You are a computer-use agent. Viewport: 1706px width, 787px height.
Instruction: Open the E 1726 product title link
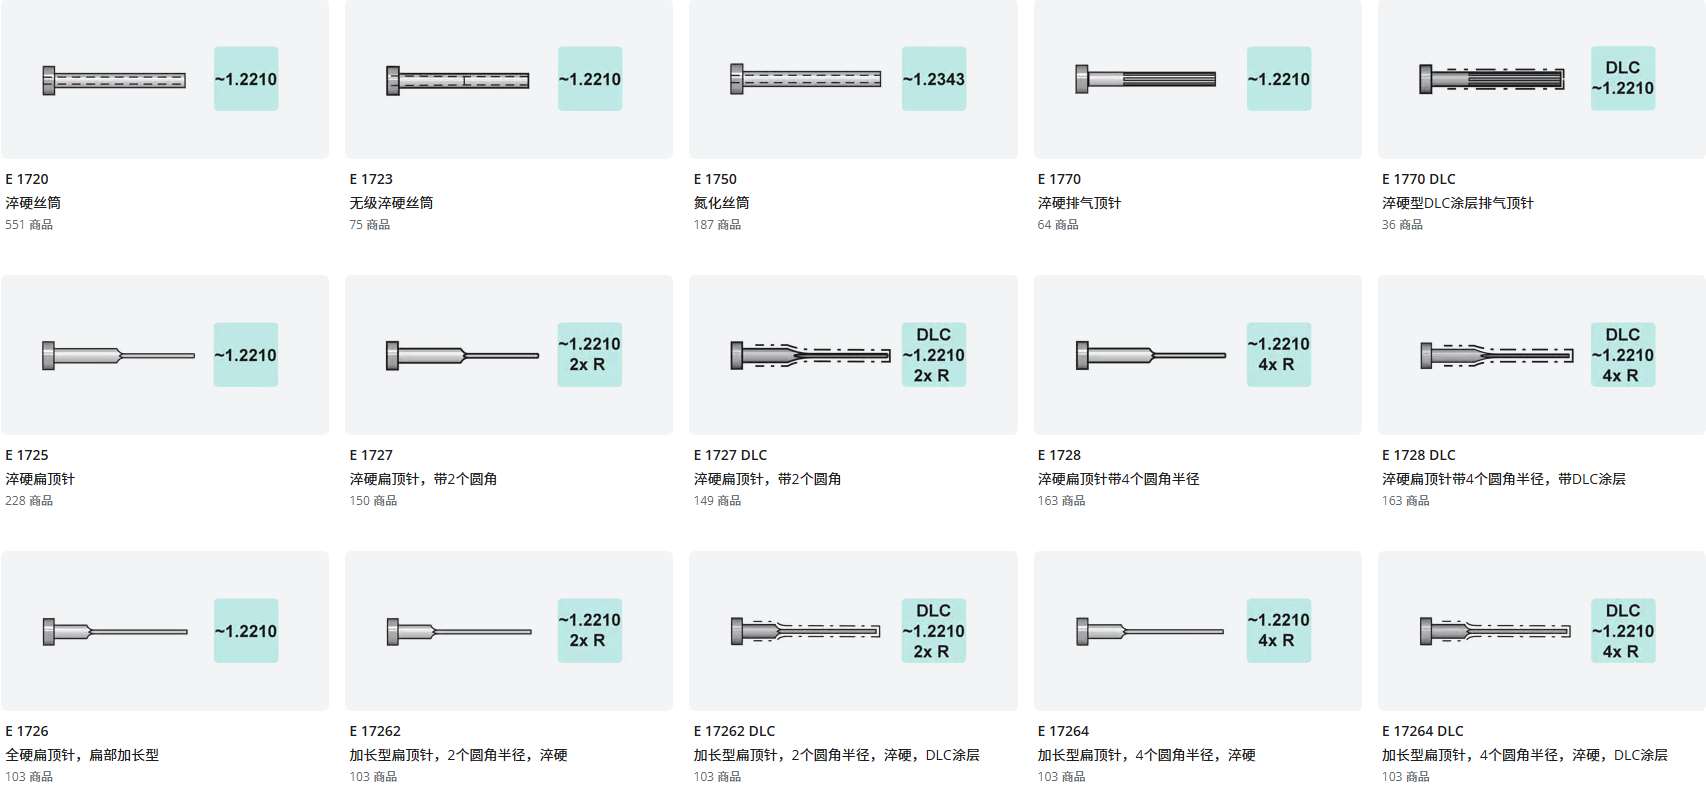27,731
